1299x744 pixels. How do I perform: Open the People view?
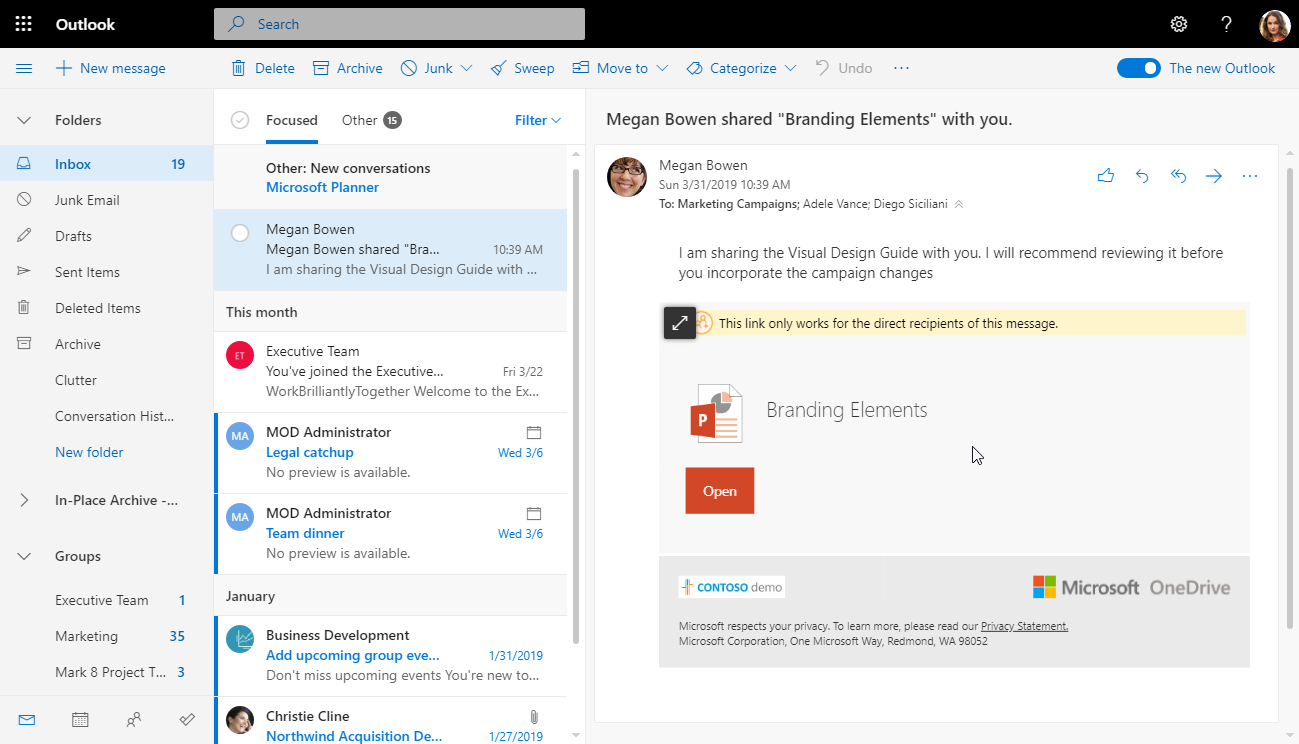pos(134,719)
